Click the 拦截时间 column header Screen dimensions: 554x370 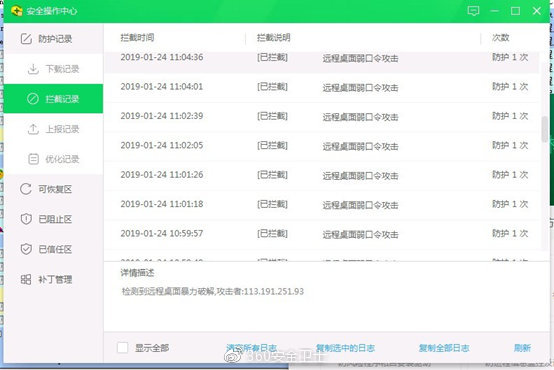click(137, 37)
